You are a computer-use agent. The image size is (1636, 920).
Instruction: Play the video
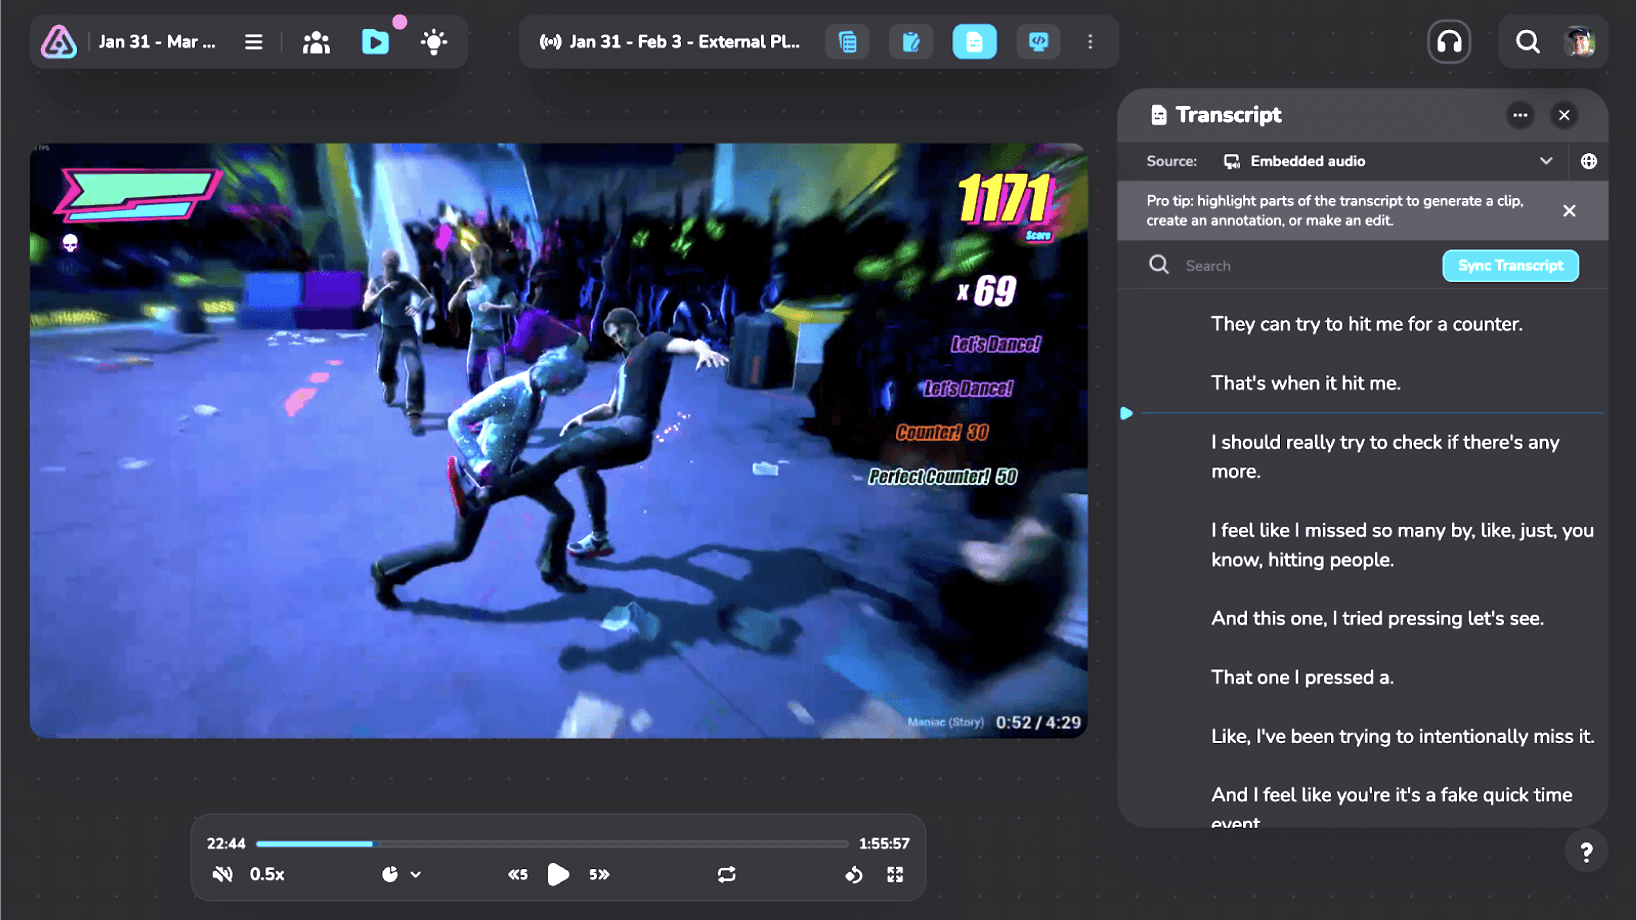pyautogui.click(x=558, y=875)
